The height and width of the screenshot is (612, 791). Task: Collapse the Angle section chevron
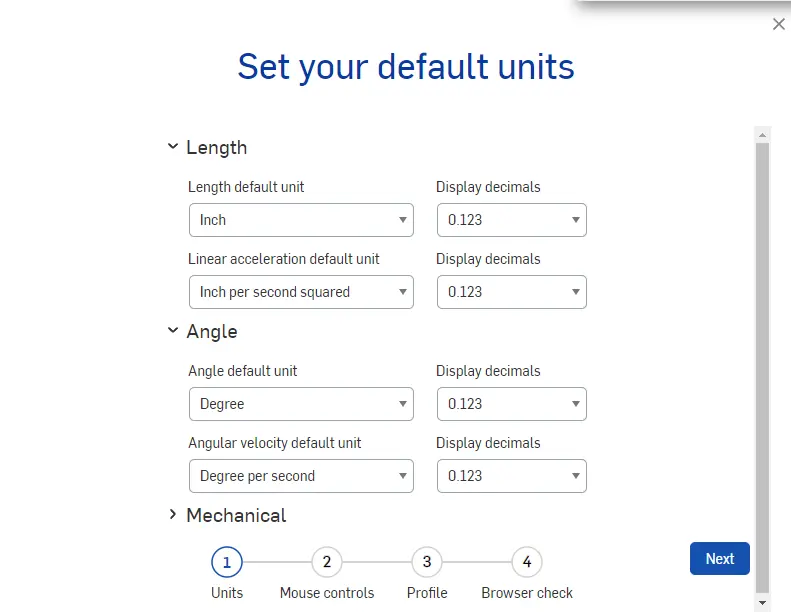[173, 331]
